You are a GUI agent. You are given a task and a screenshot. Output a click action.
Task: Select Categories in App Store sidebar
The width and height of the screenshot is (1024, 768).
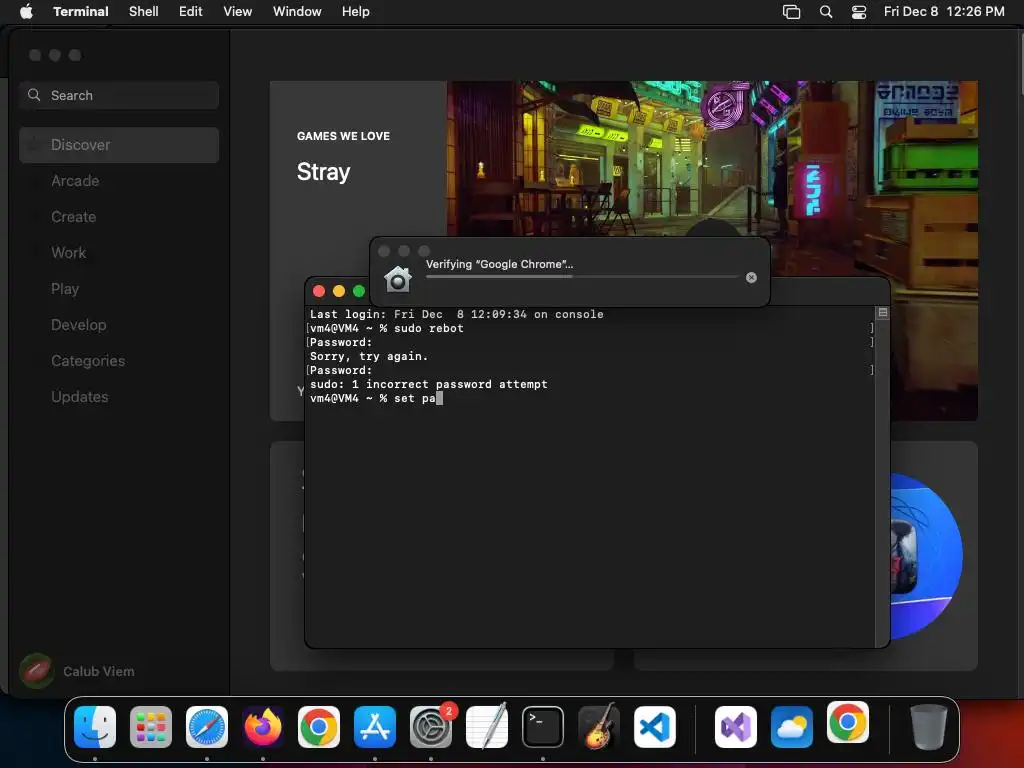pos(119,360)
